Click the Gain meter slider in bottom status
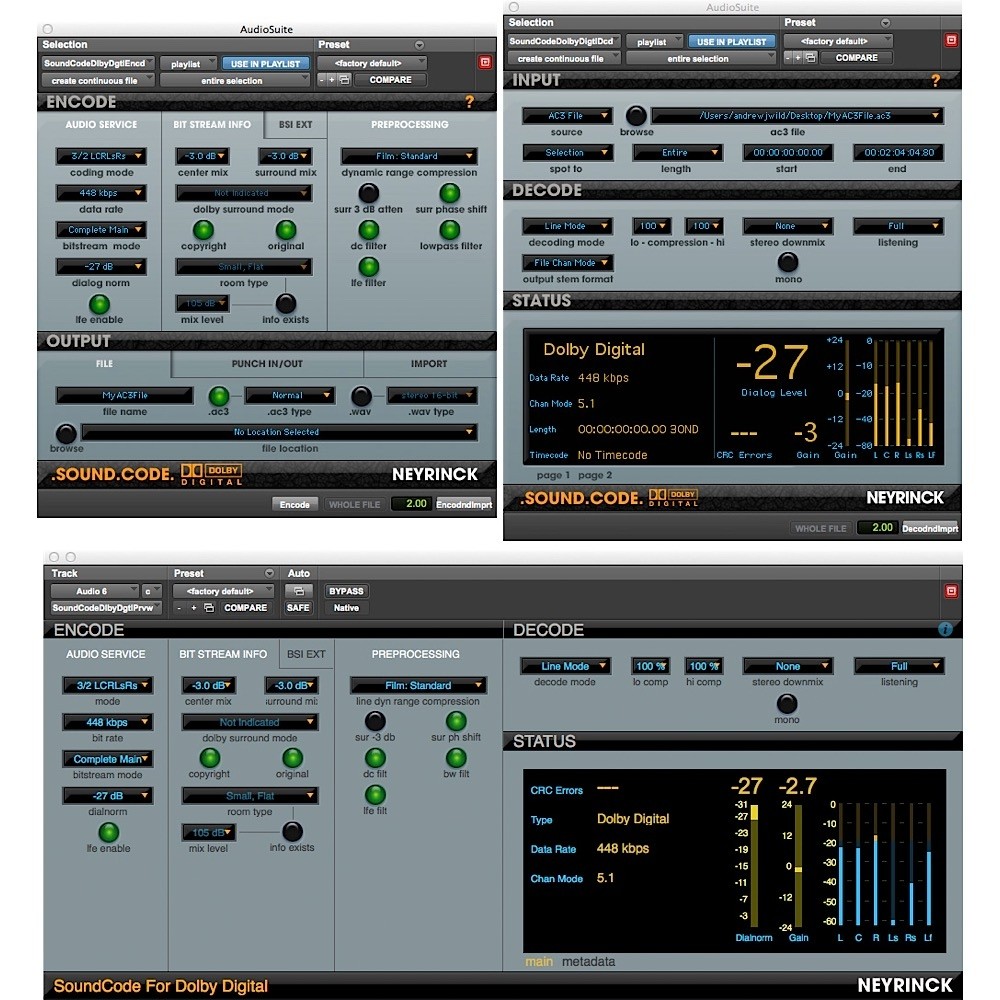This screenshot has height=1000, width=1000. [798, 868]
